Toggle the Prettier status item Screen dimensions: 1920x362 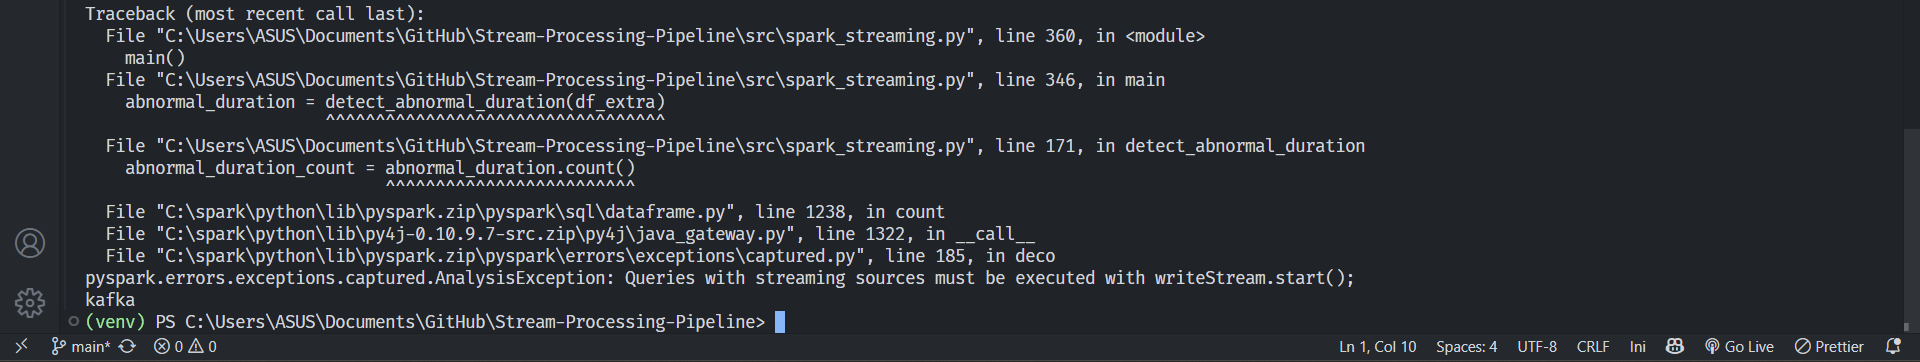coord(1829,346)
